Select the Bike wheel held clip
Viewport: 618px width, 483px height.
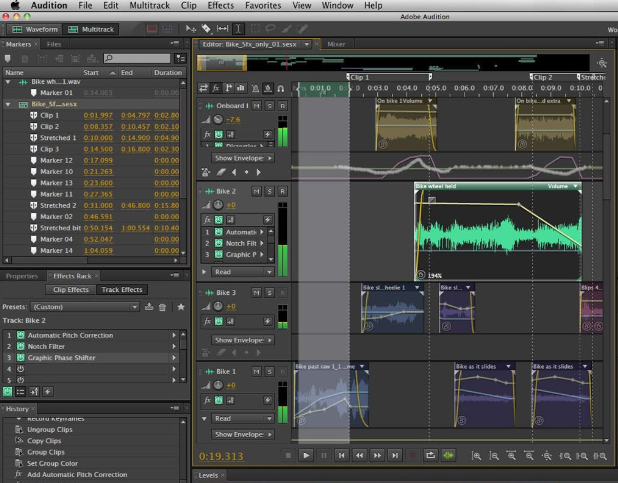[x=498, y=233]
